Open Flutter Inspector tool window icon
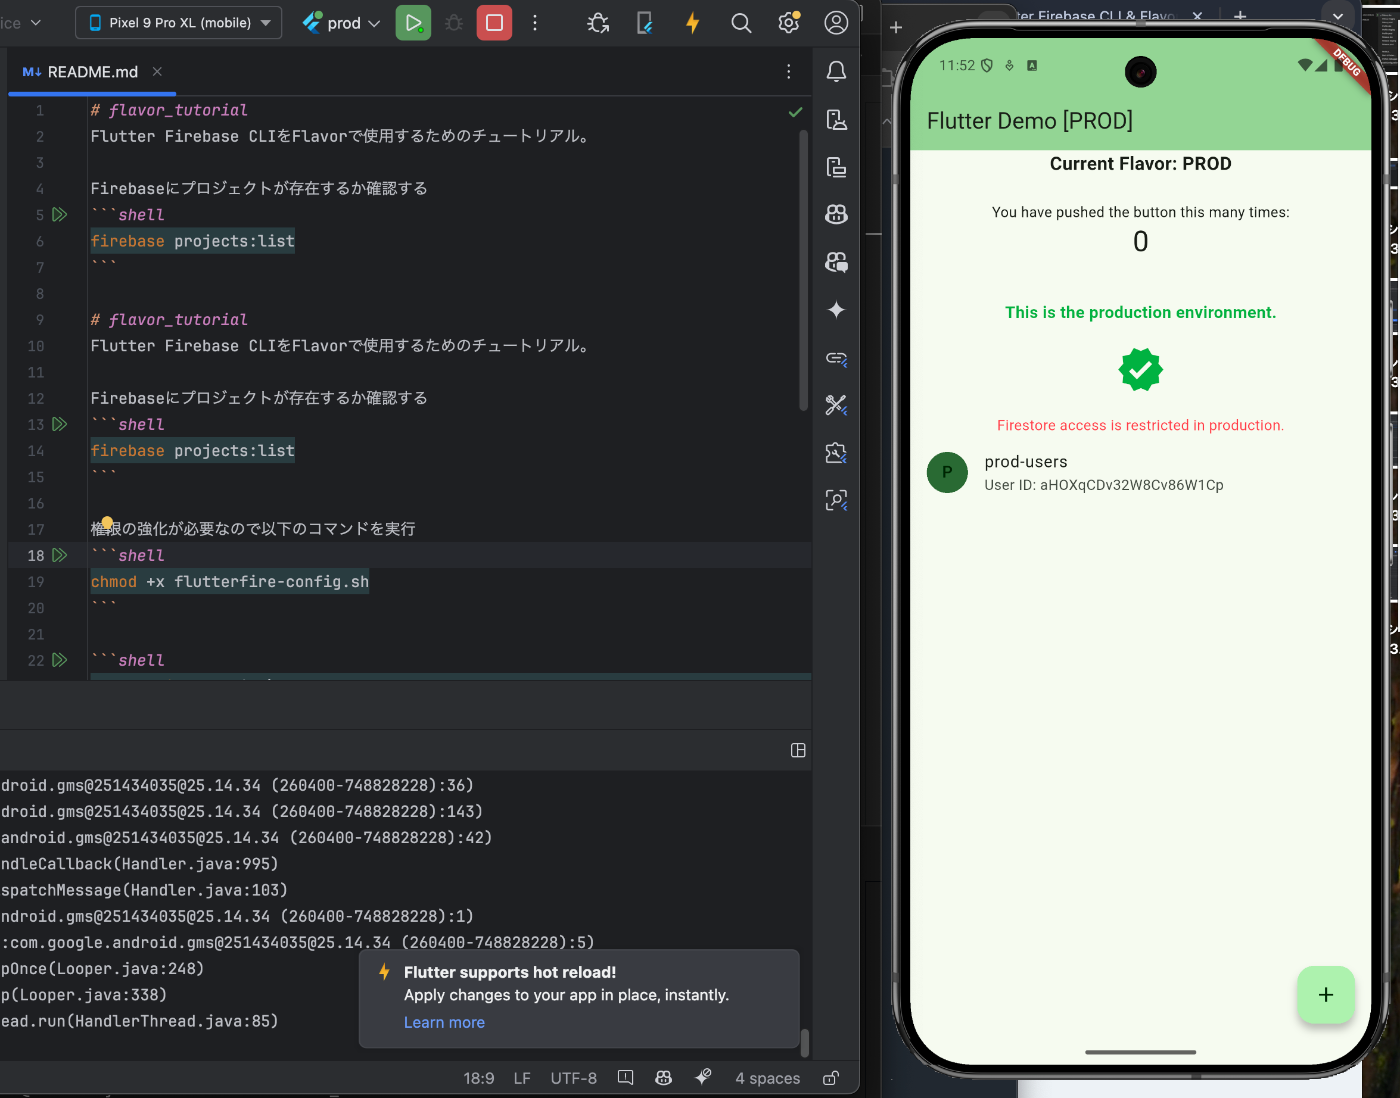Viewport: 1400px width, 1098px height. point(836,500)
